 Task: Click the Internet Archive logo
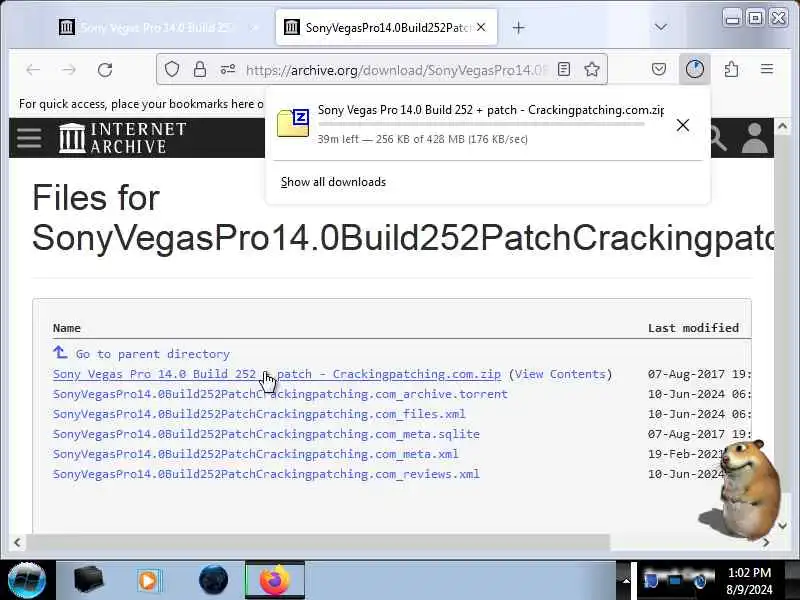(122, 138)
